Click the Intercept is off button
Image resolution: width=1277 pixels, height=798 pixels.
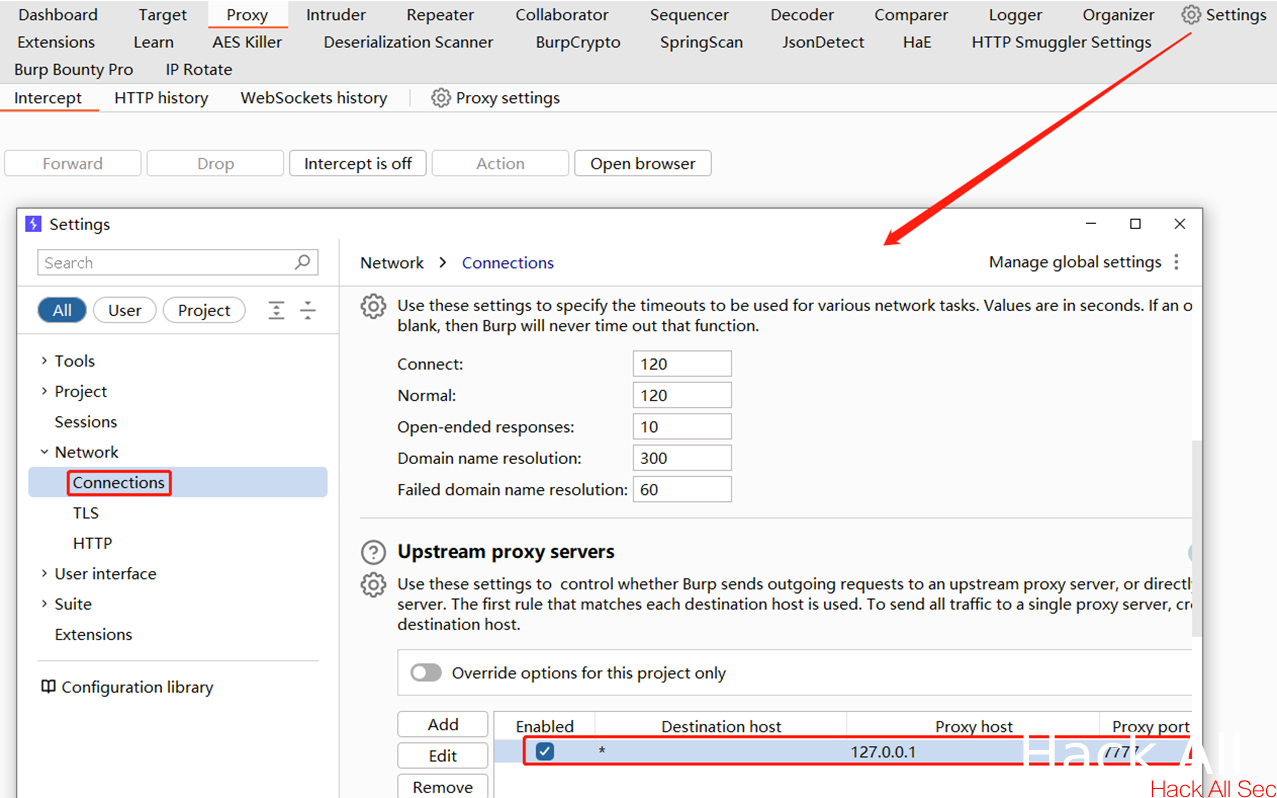pos(358,163)
